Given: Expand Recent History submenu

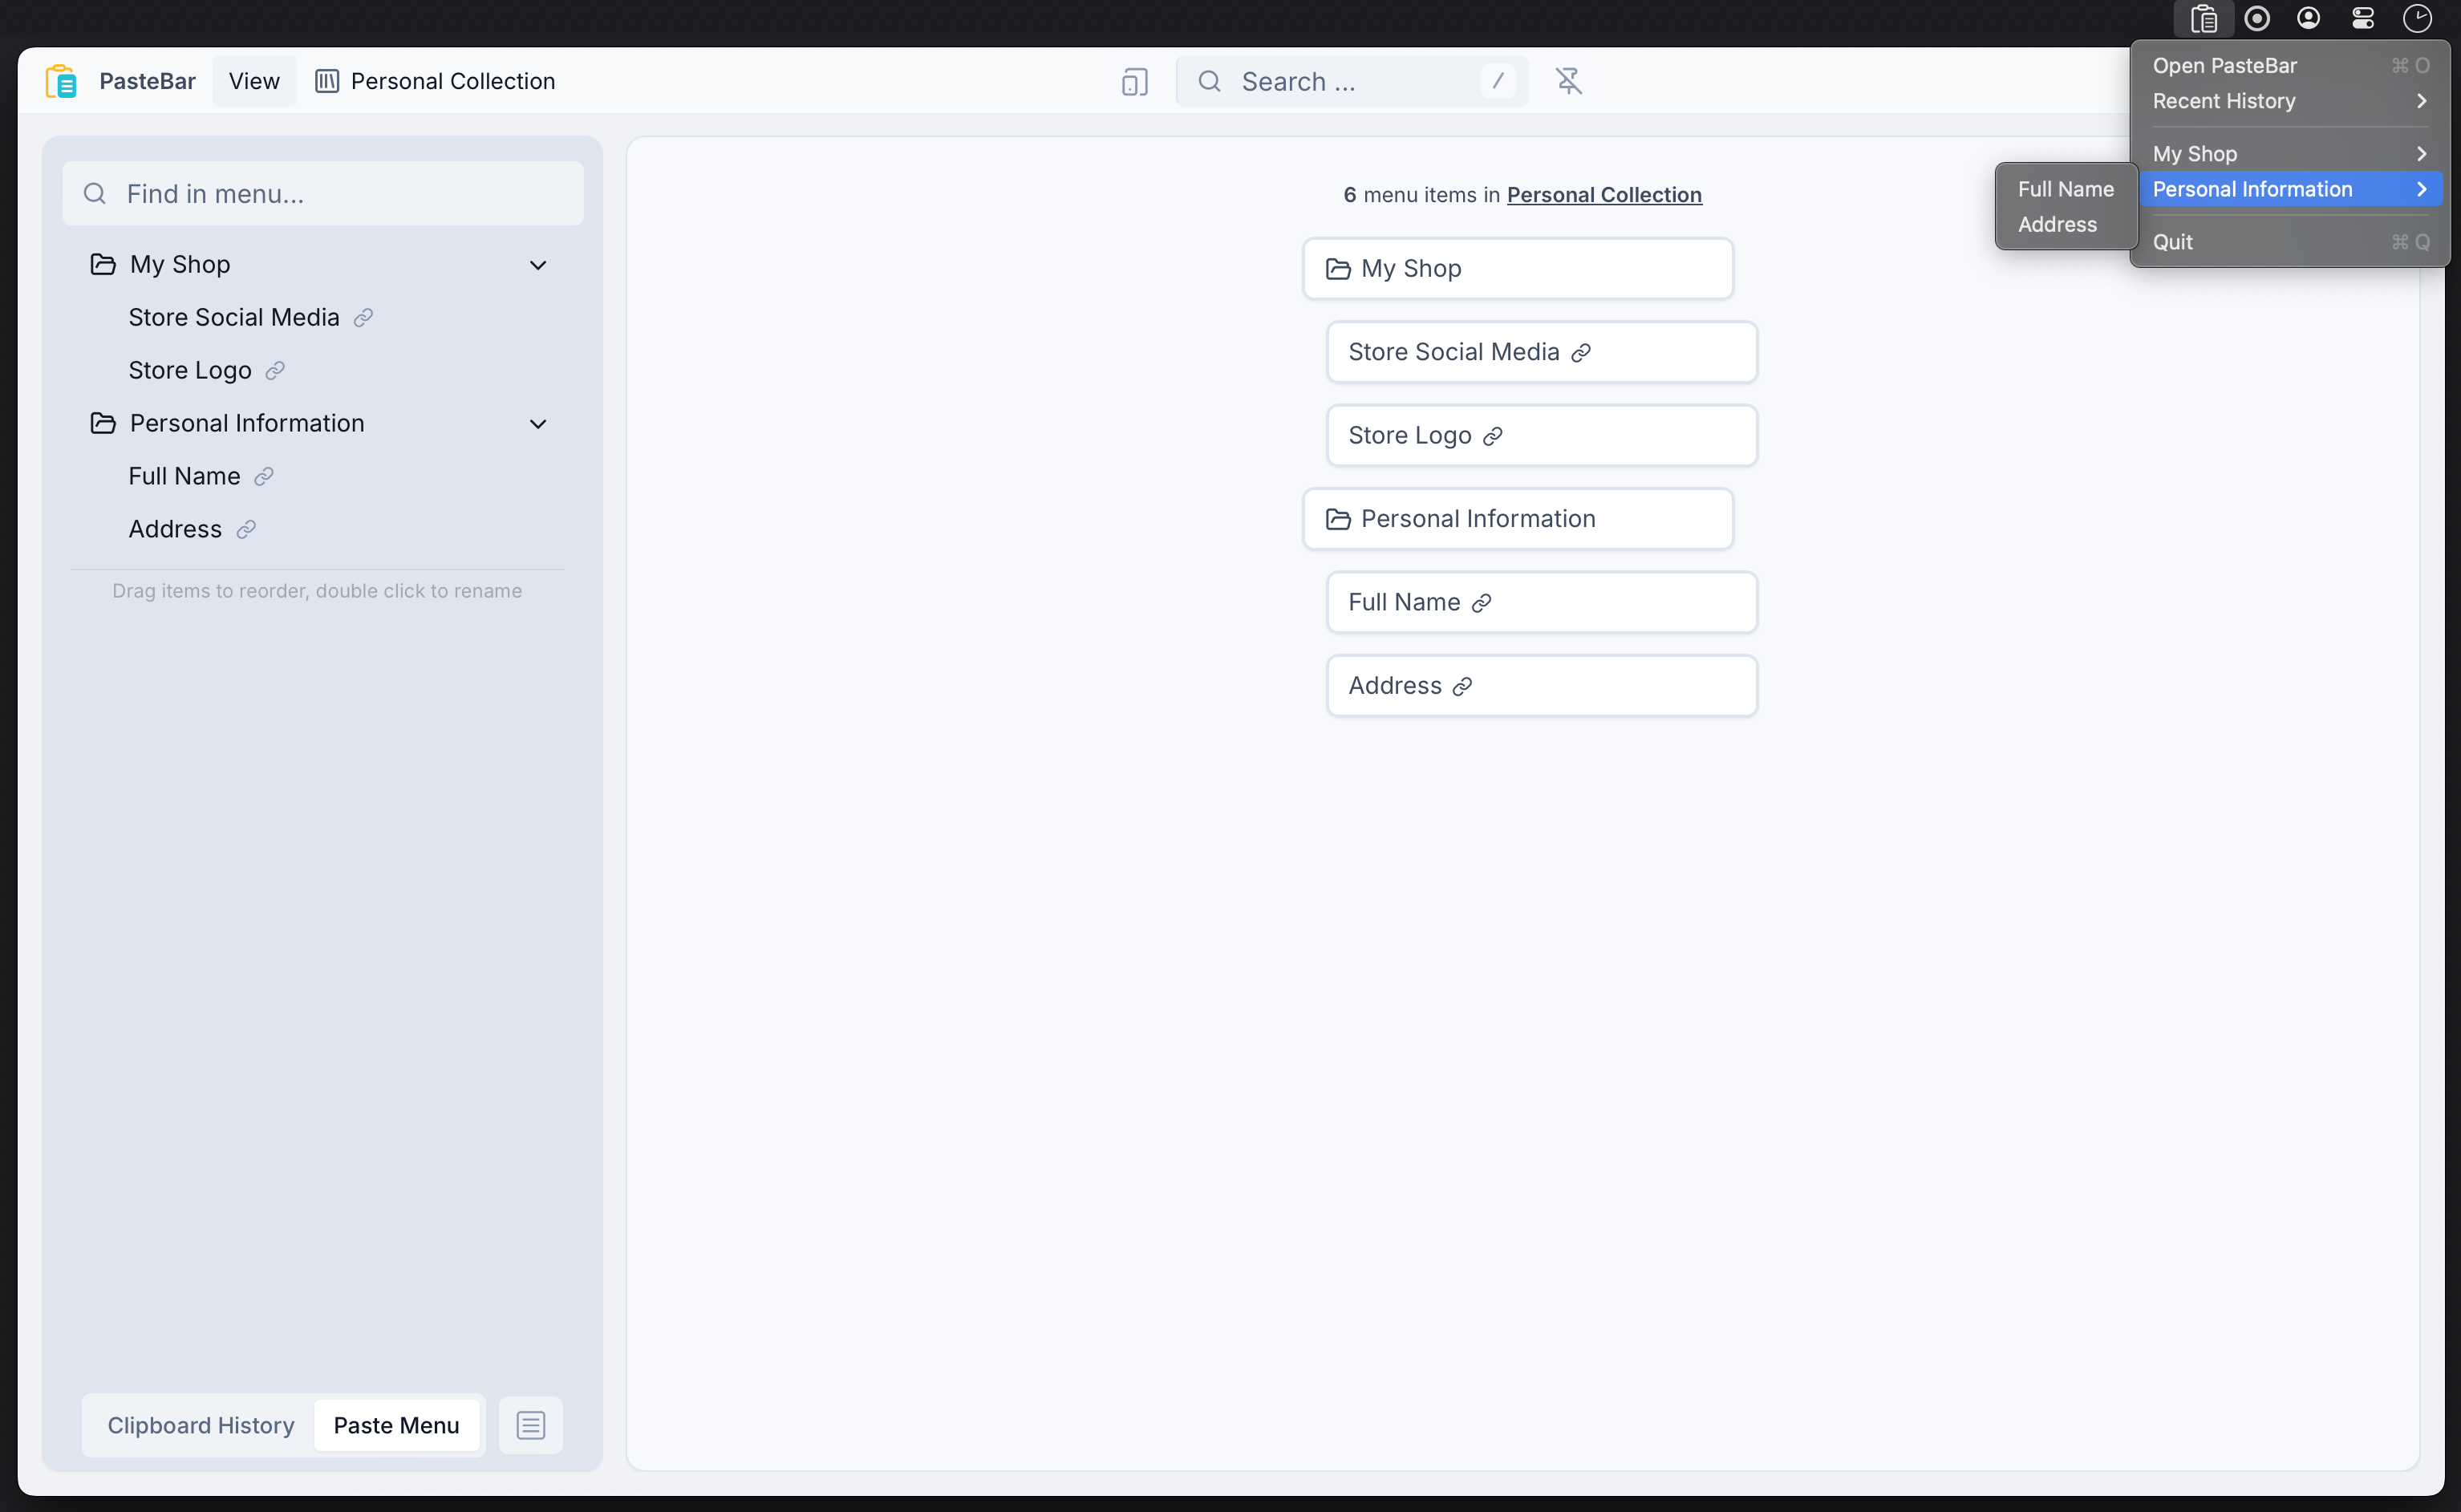Looking at the screenshot, I should 2291,101.
